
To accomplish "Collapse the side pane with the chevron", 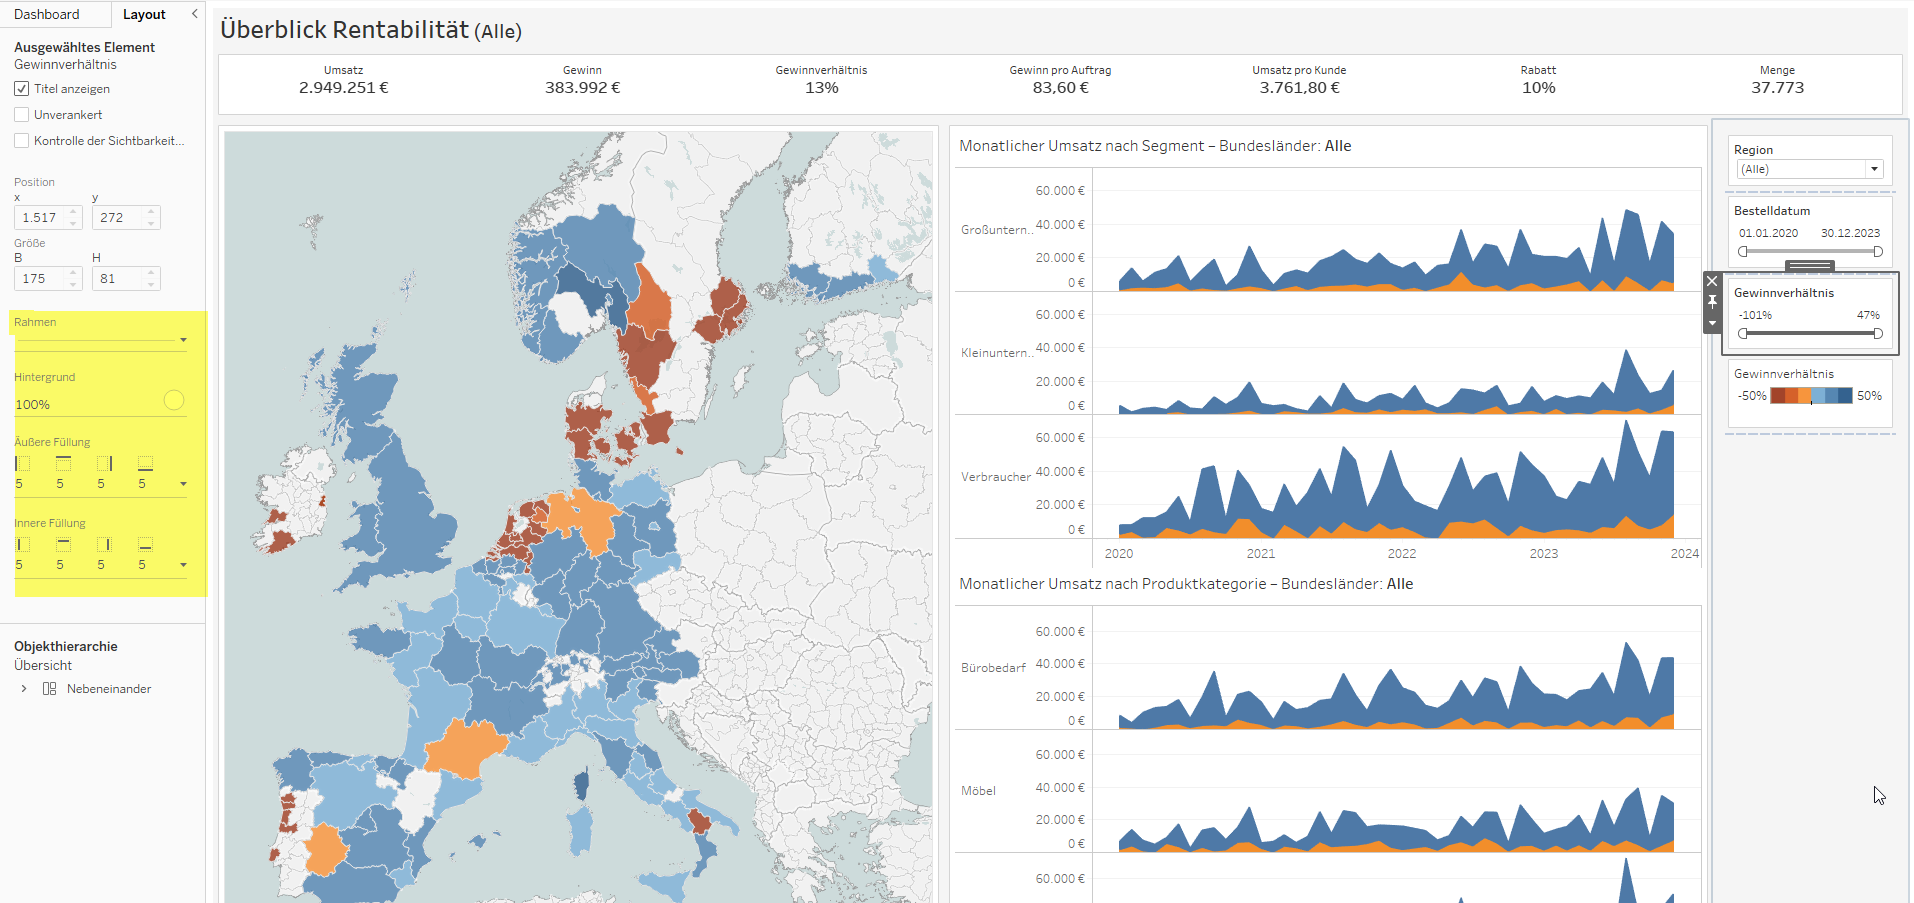I will coord(195,14).
